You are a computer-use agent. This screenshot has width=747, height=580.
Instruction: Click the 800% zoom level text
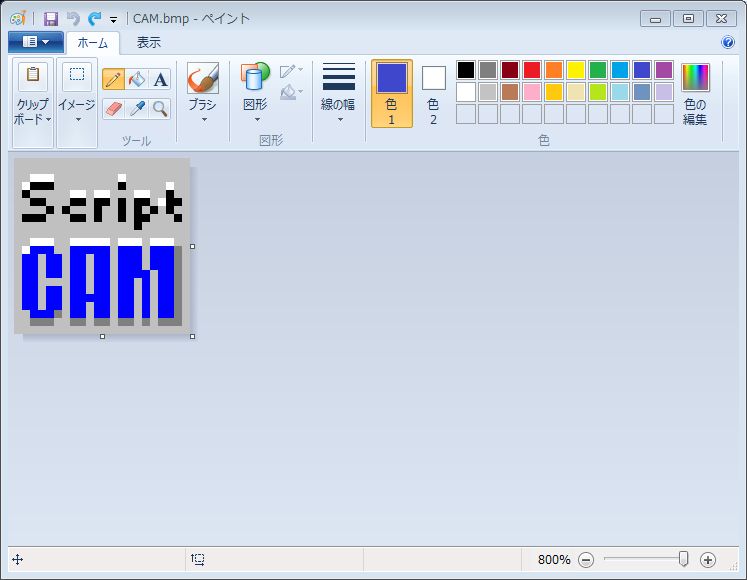point(554,560)
